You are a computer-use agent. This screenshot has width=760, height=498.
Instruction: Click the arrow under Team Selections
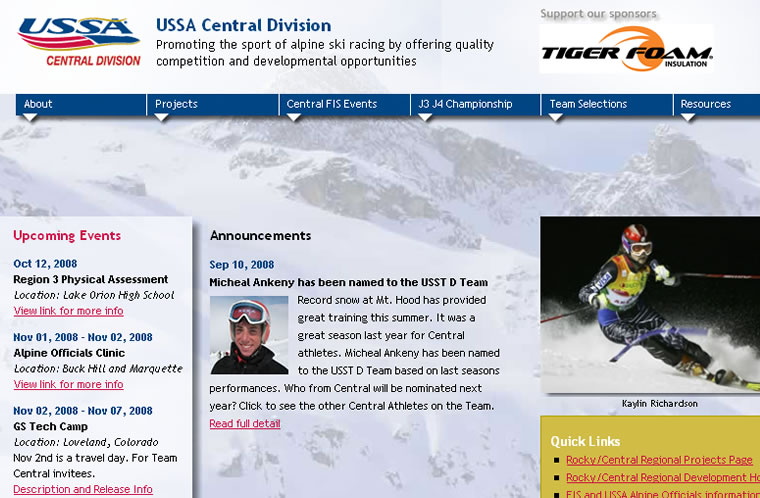555,117
